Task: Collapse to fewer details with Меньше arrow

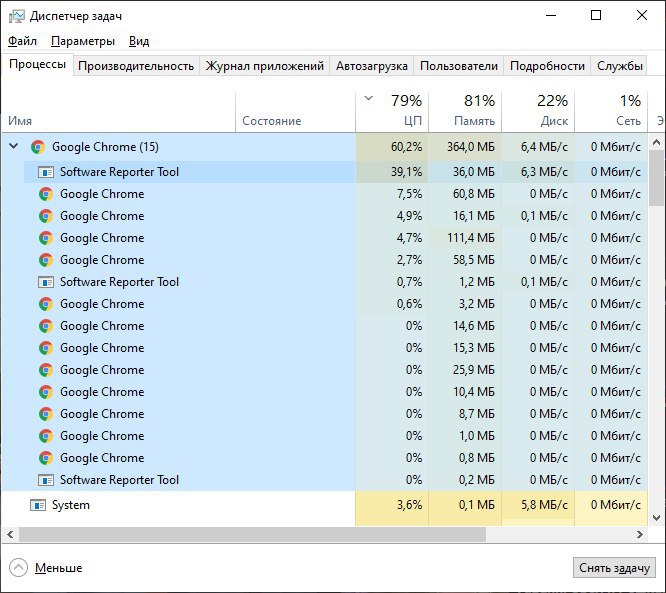Action: (x=18, y=568)
